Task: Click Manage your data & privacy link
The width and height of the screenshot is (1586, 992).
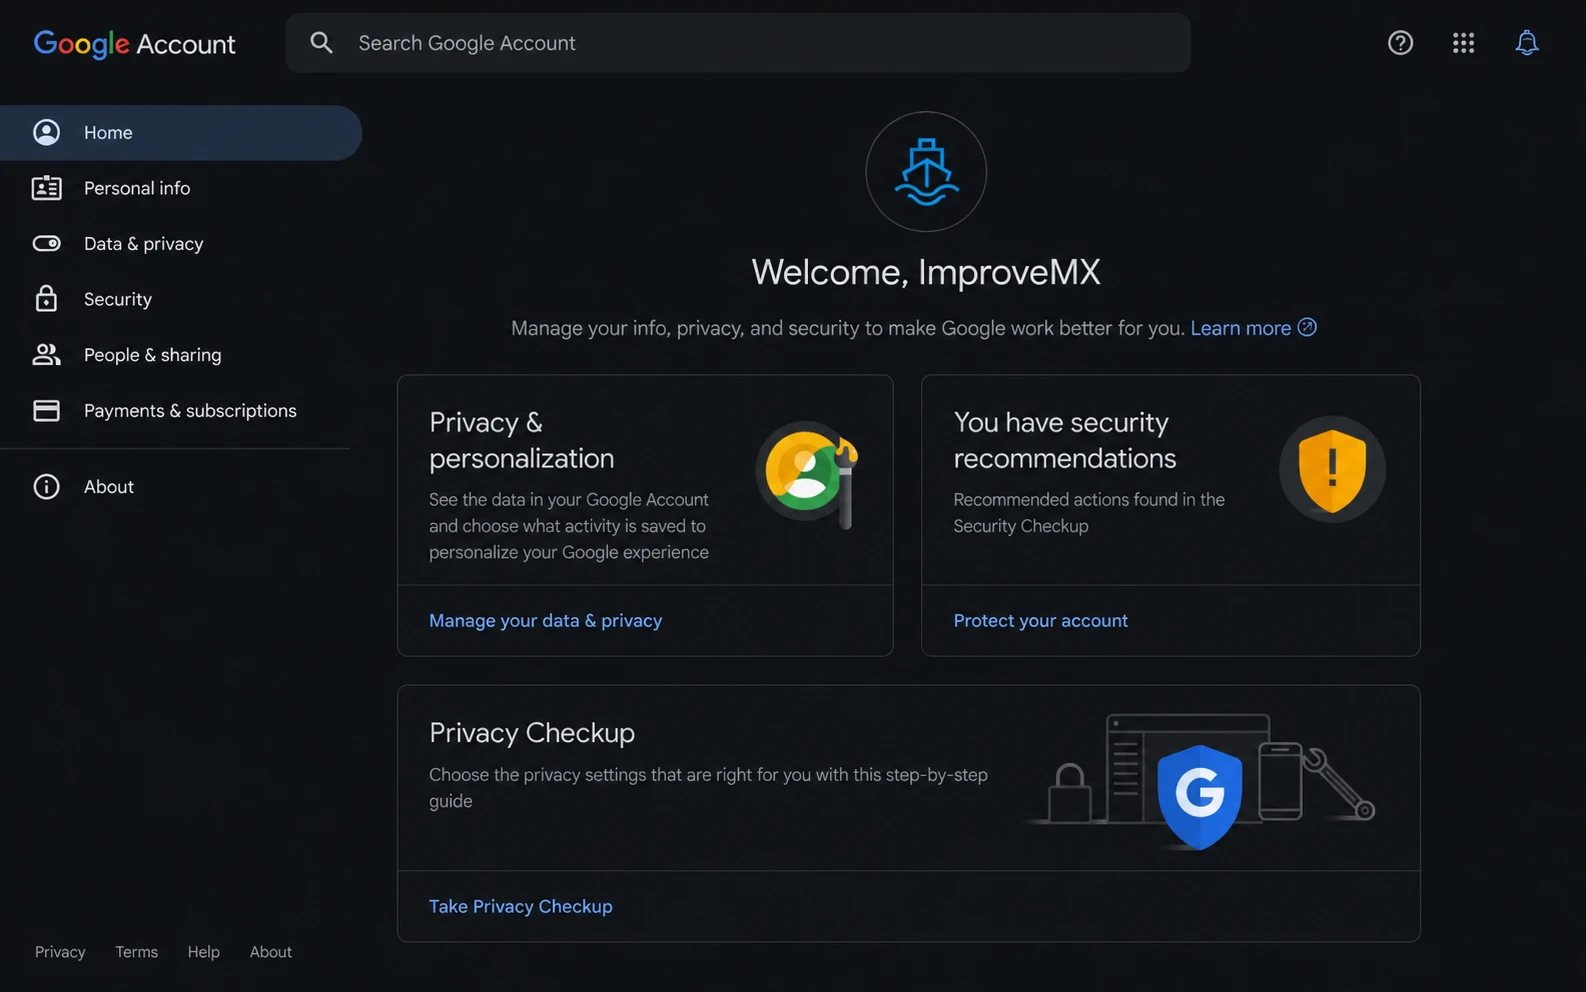Action: pos(545,620)
